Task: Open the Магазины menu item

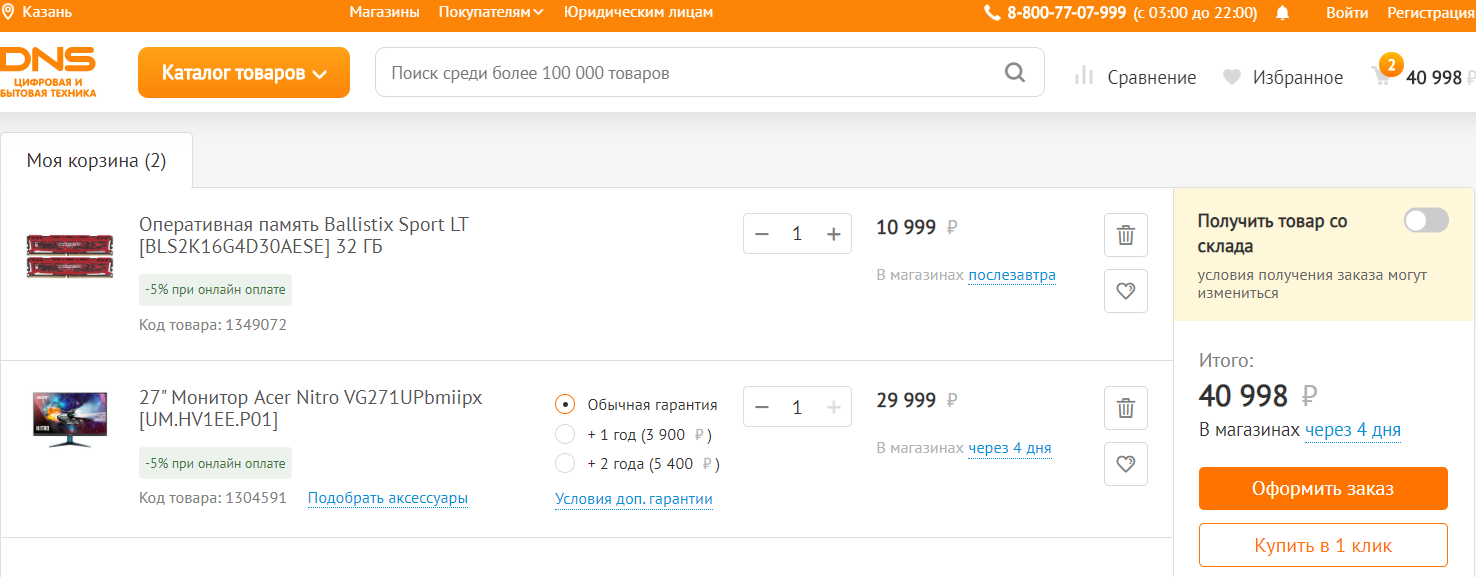Action: coord(384,12)
